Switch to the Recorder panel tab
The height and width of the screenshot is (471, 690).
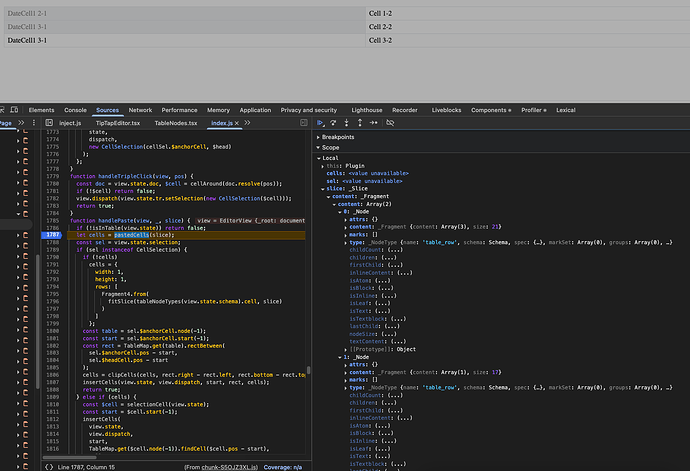click(405, 110)
